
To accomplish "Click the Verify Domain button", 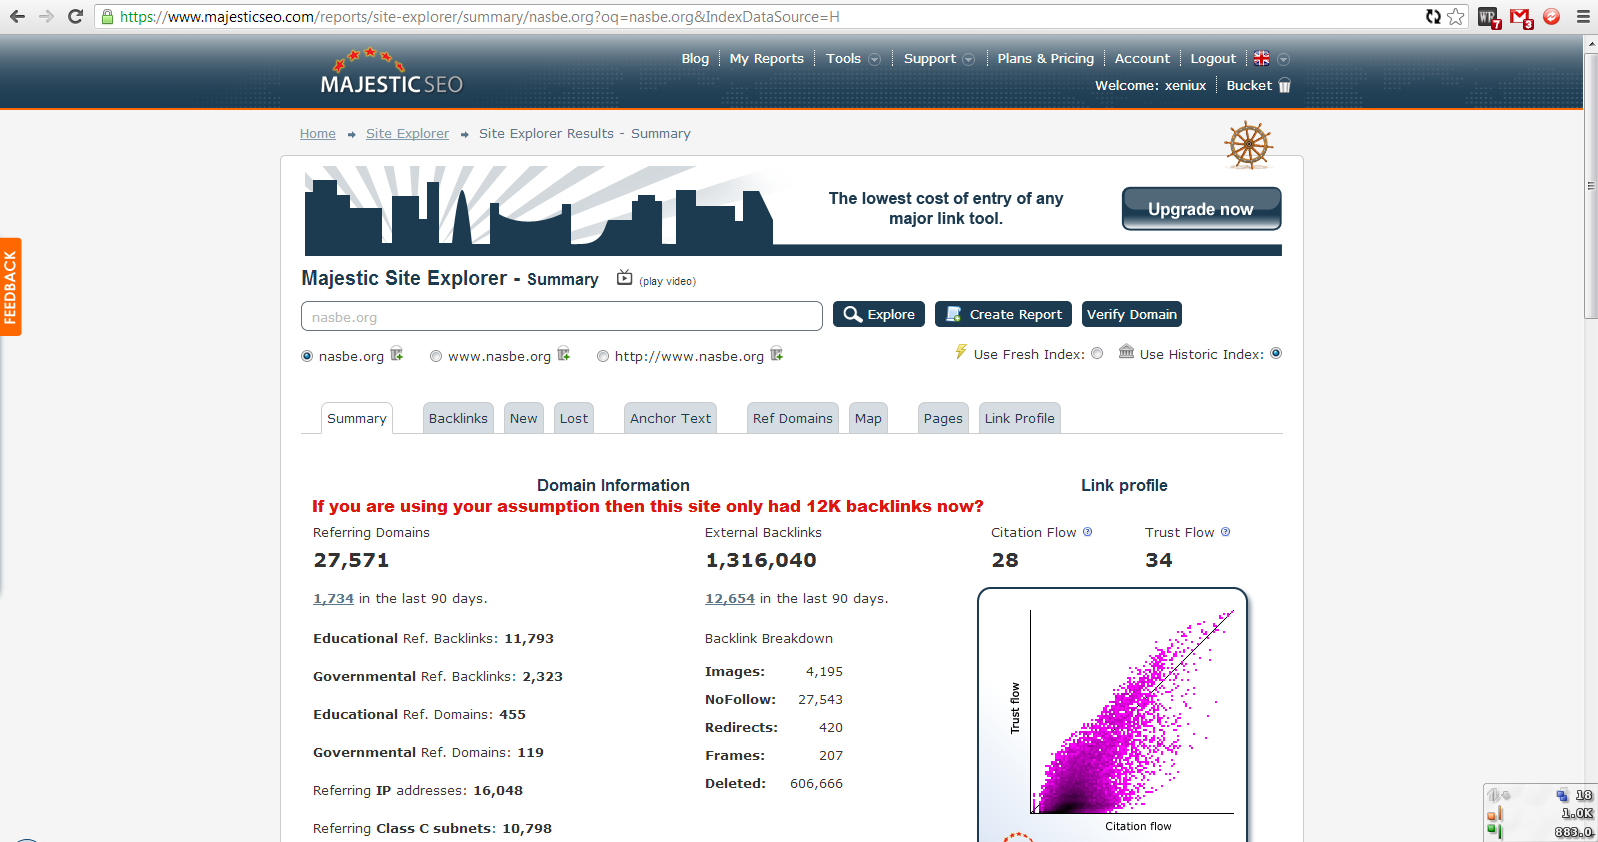I will coord(1132,314).
